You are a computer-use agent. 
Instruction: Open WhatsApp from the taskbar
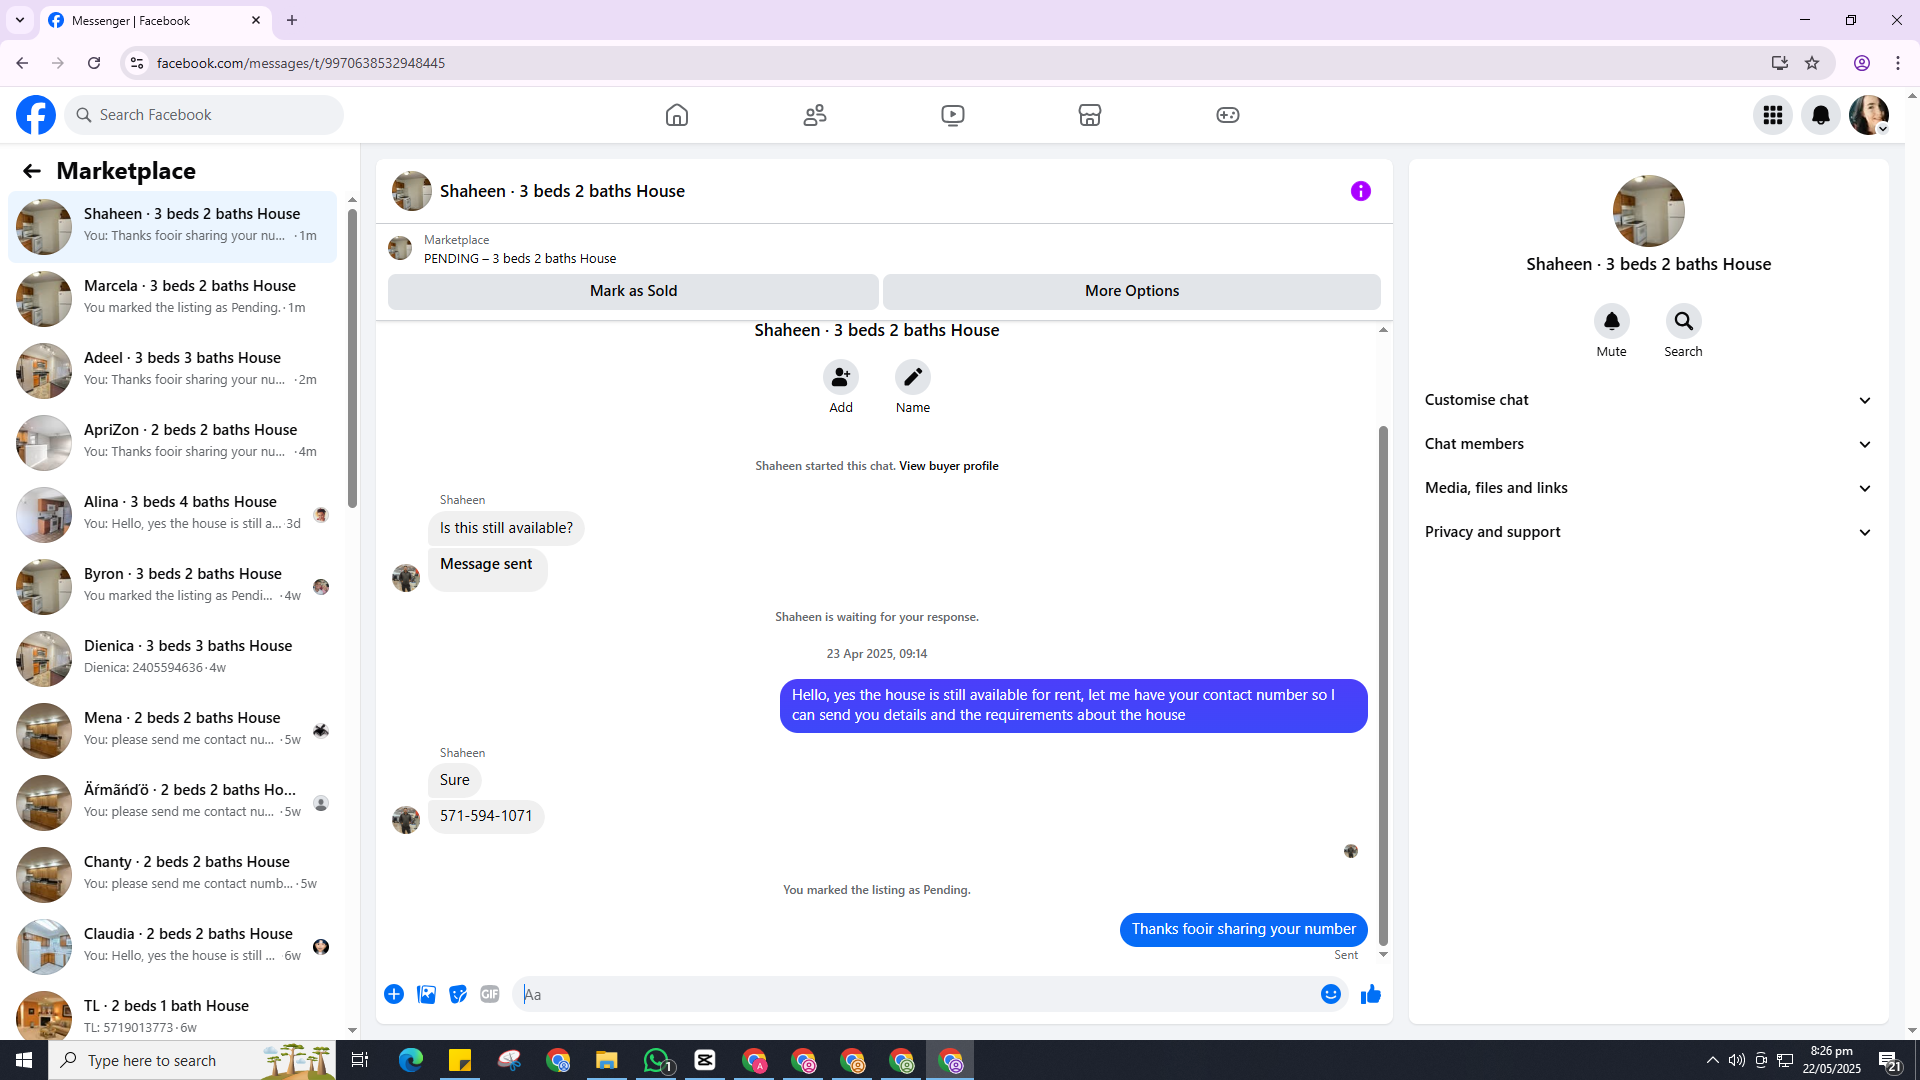click(x=657, y=1060)
